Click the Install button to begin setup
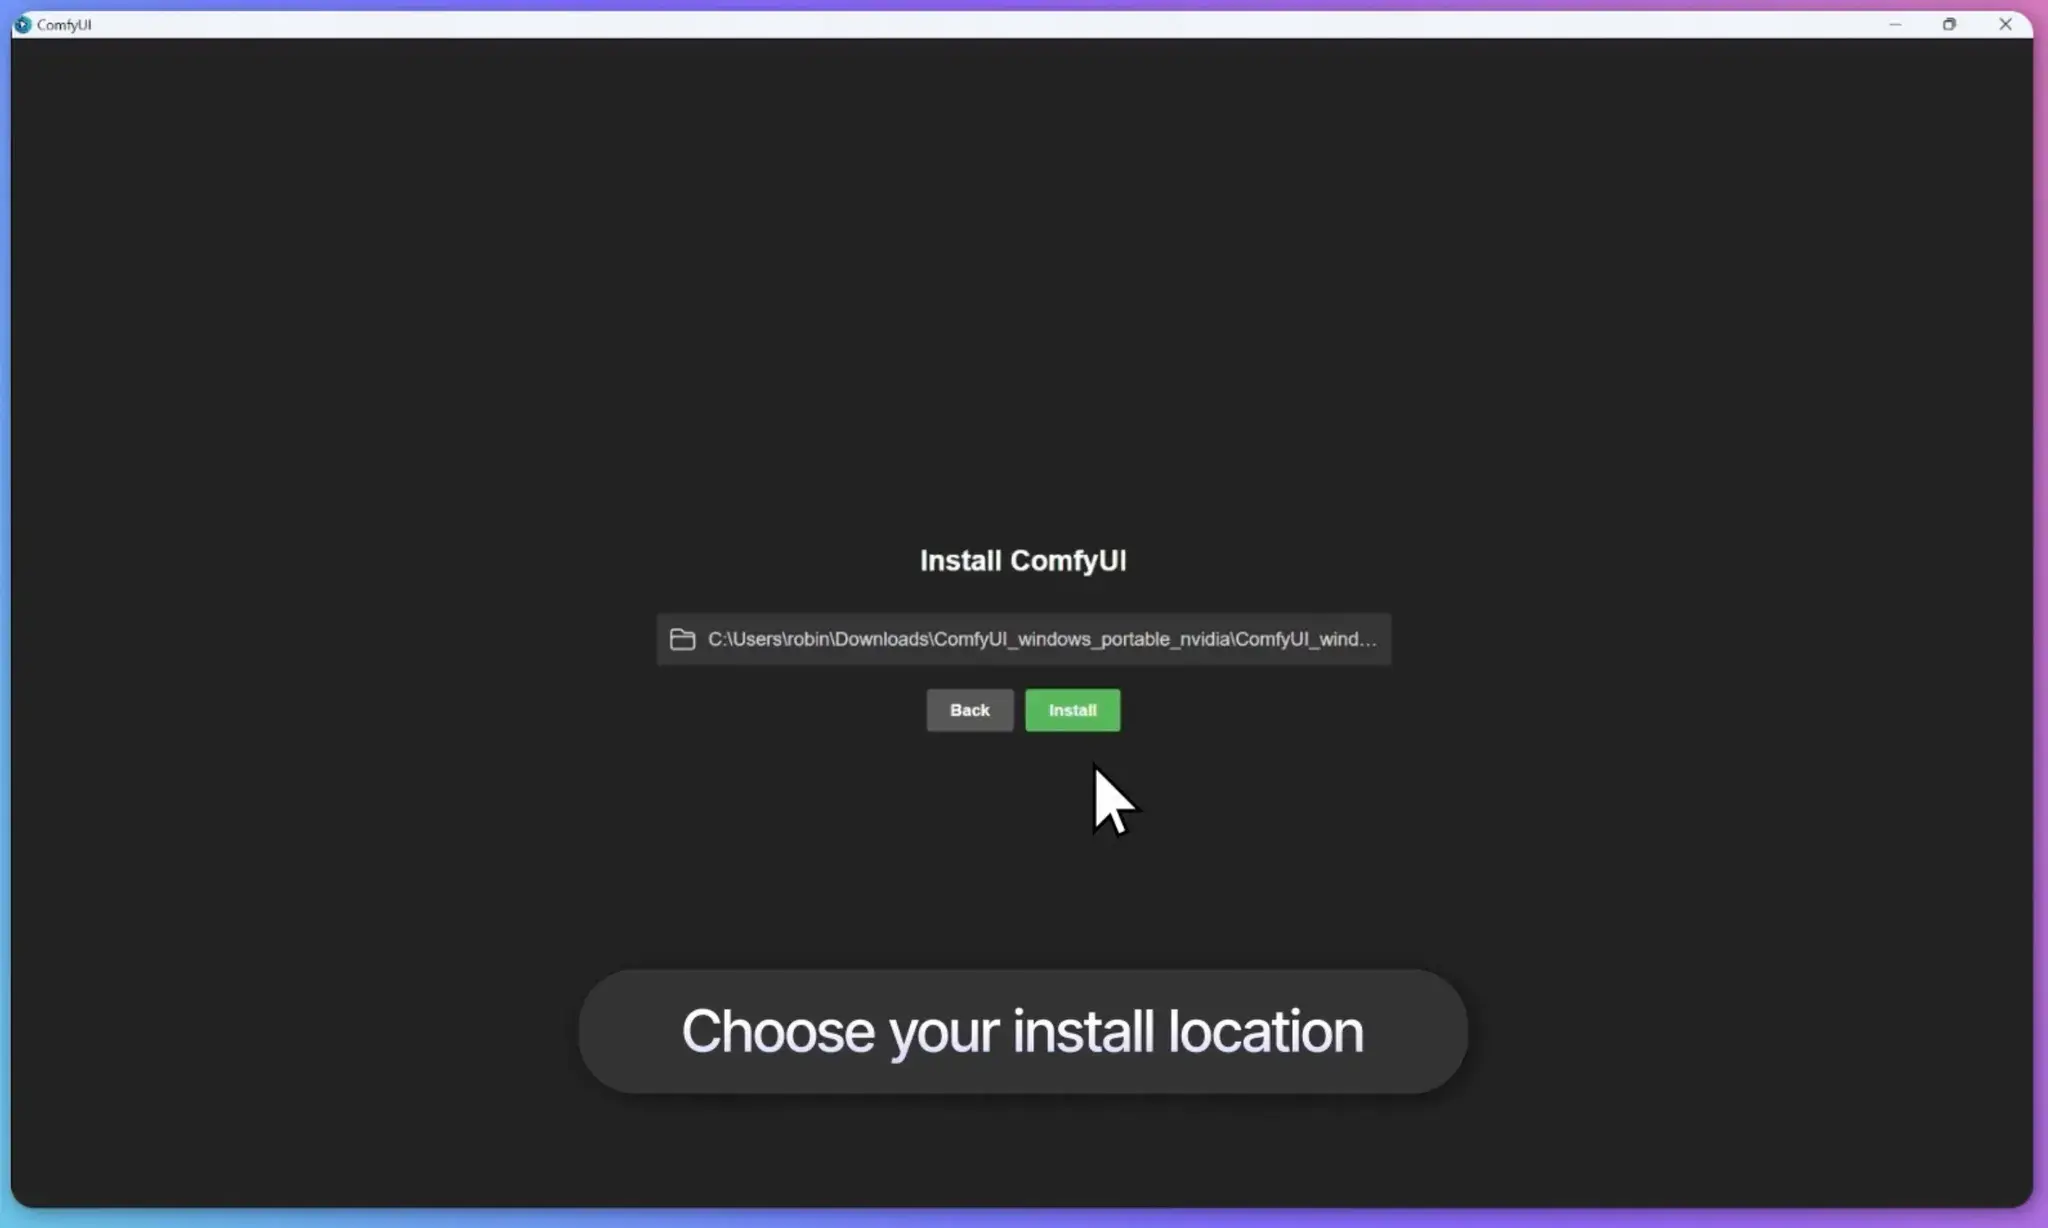 coord(1073,709)
